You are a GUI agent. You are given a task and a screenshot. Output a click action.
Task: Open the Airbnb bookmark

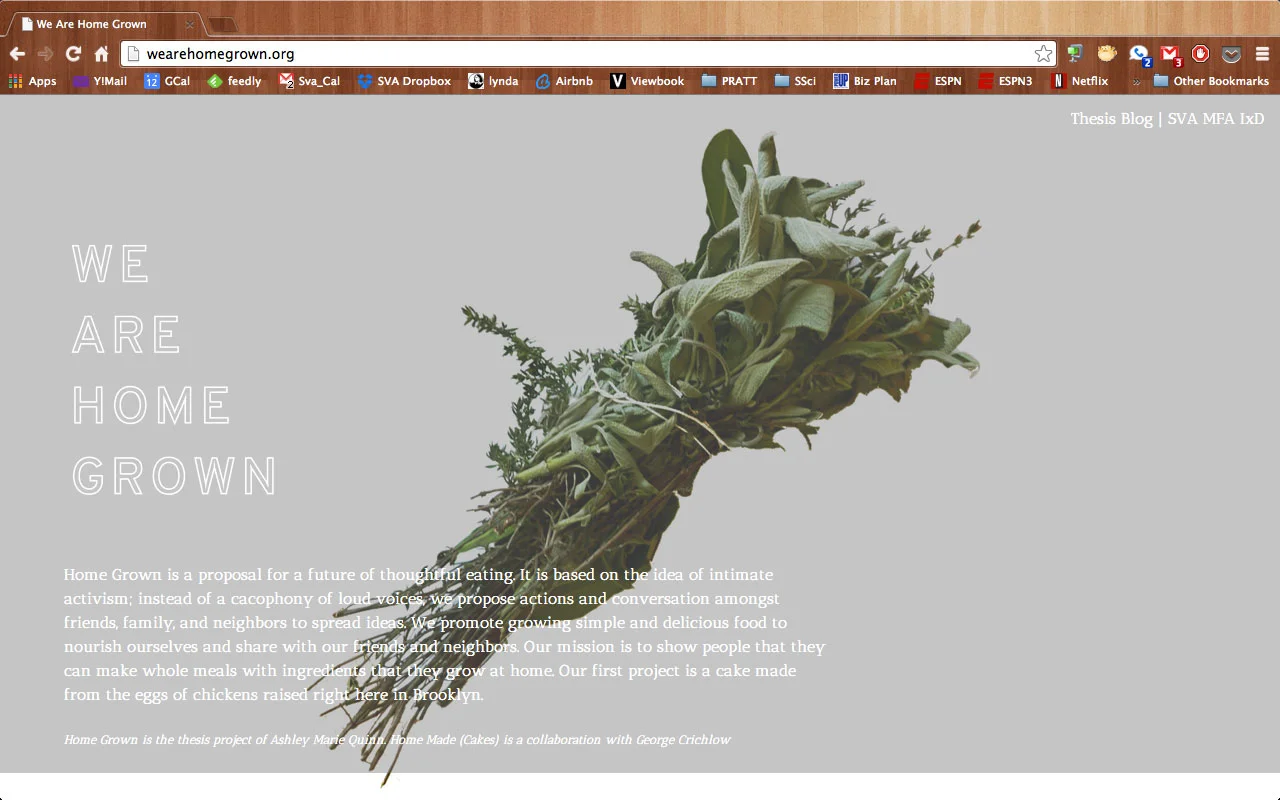(564, 81)
